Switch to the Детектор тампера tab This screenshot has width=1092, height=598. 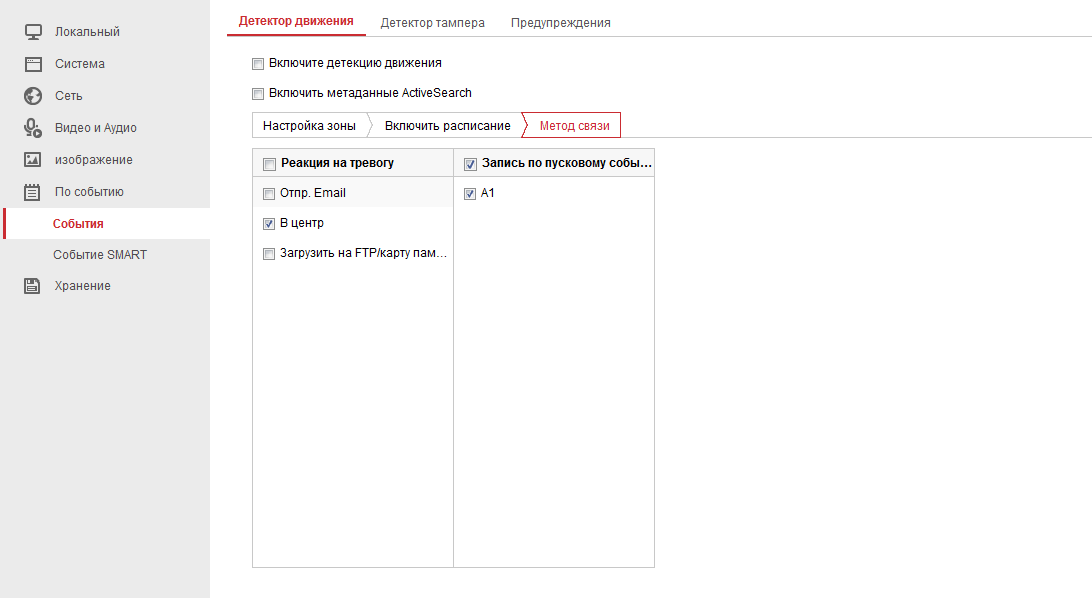(432, 21)
